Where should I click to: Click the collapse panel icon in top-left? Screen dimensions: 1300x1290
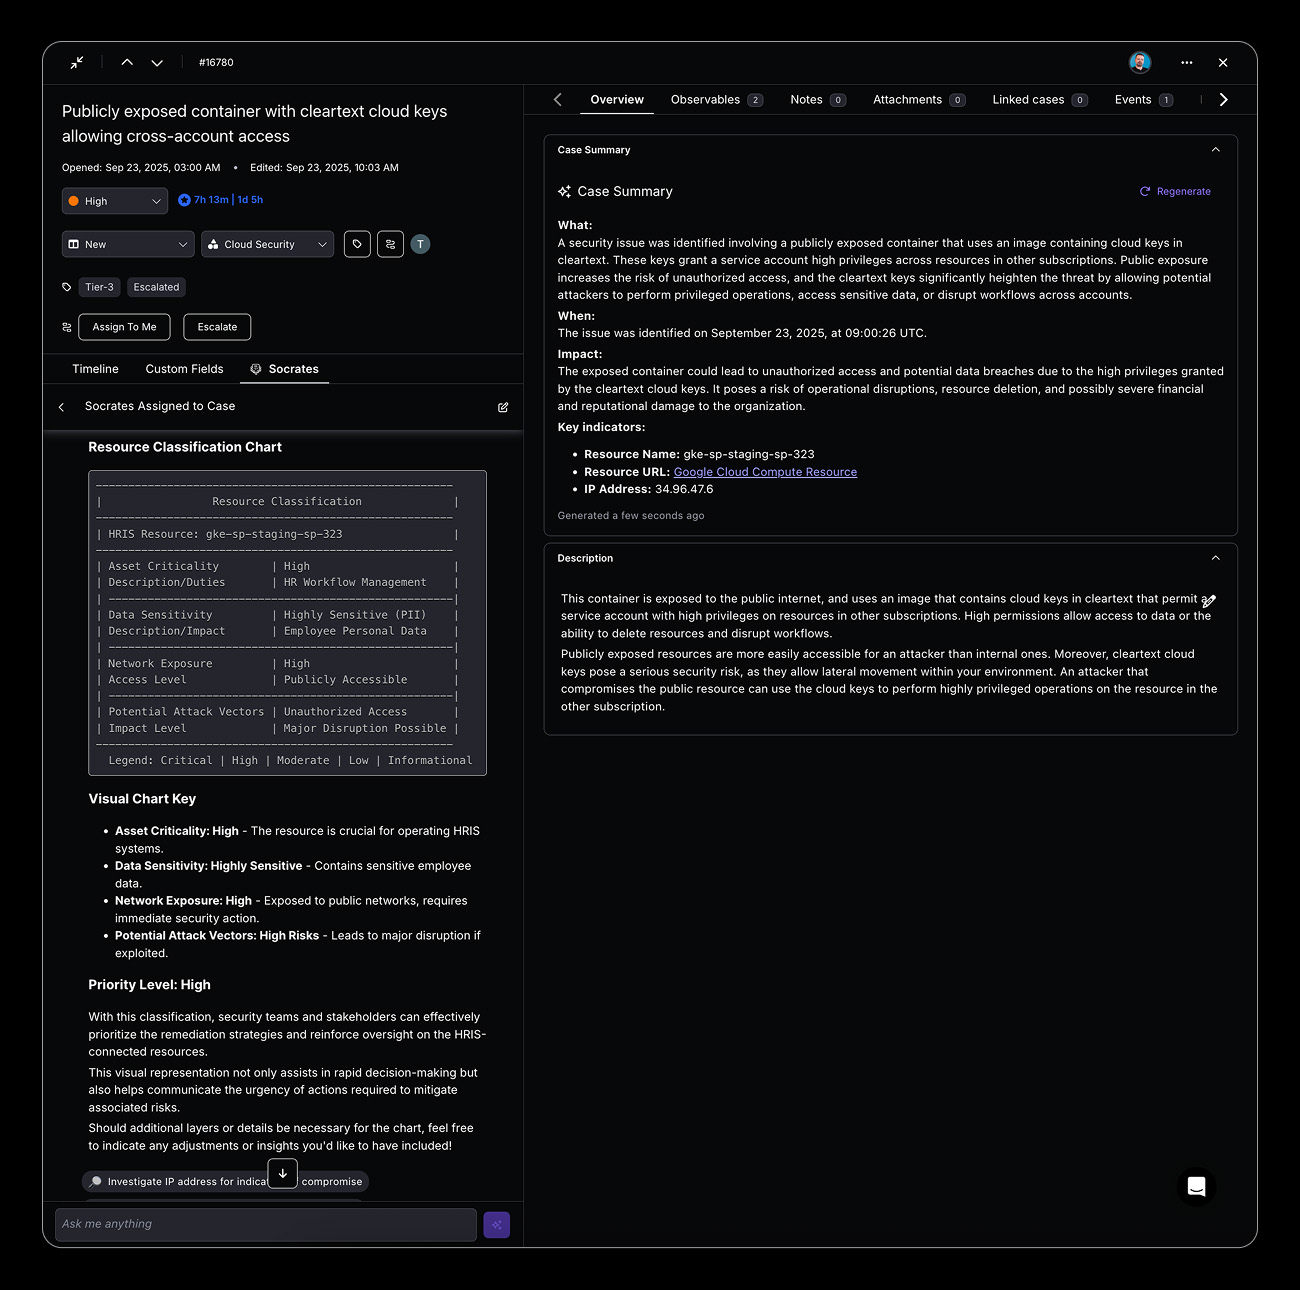(x=77, y=62)
